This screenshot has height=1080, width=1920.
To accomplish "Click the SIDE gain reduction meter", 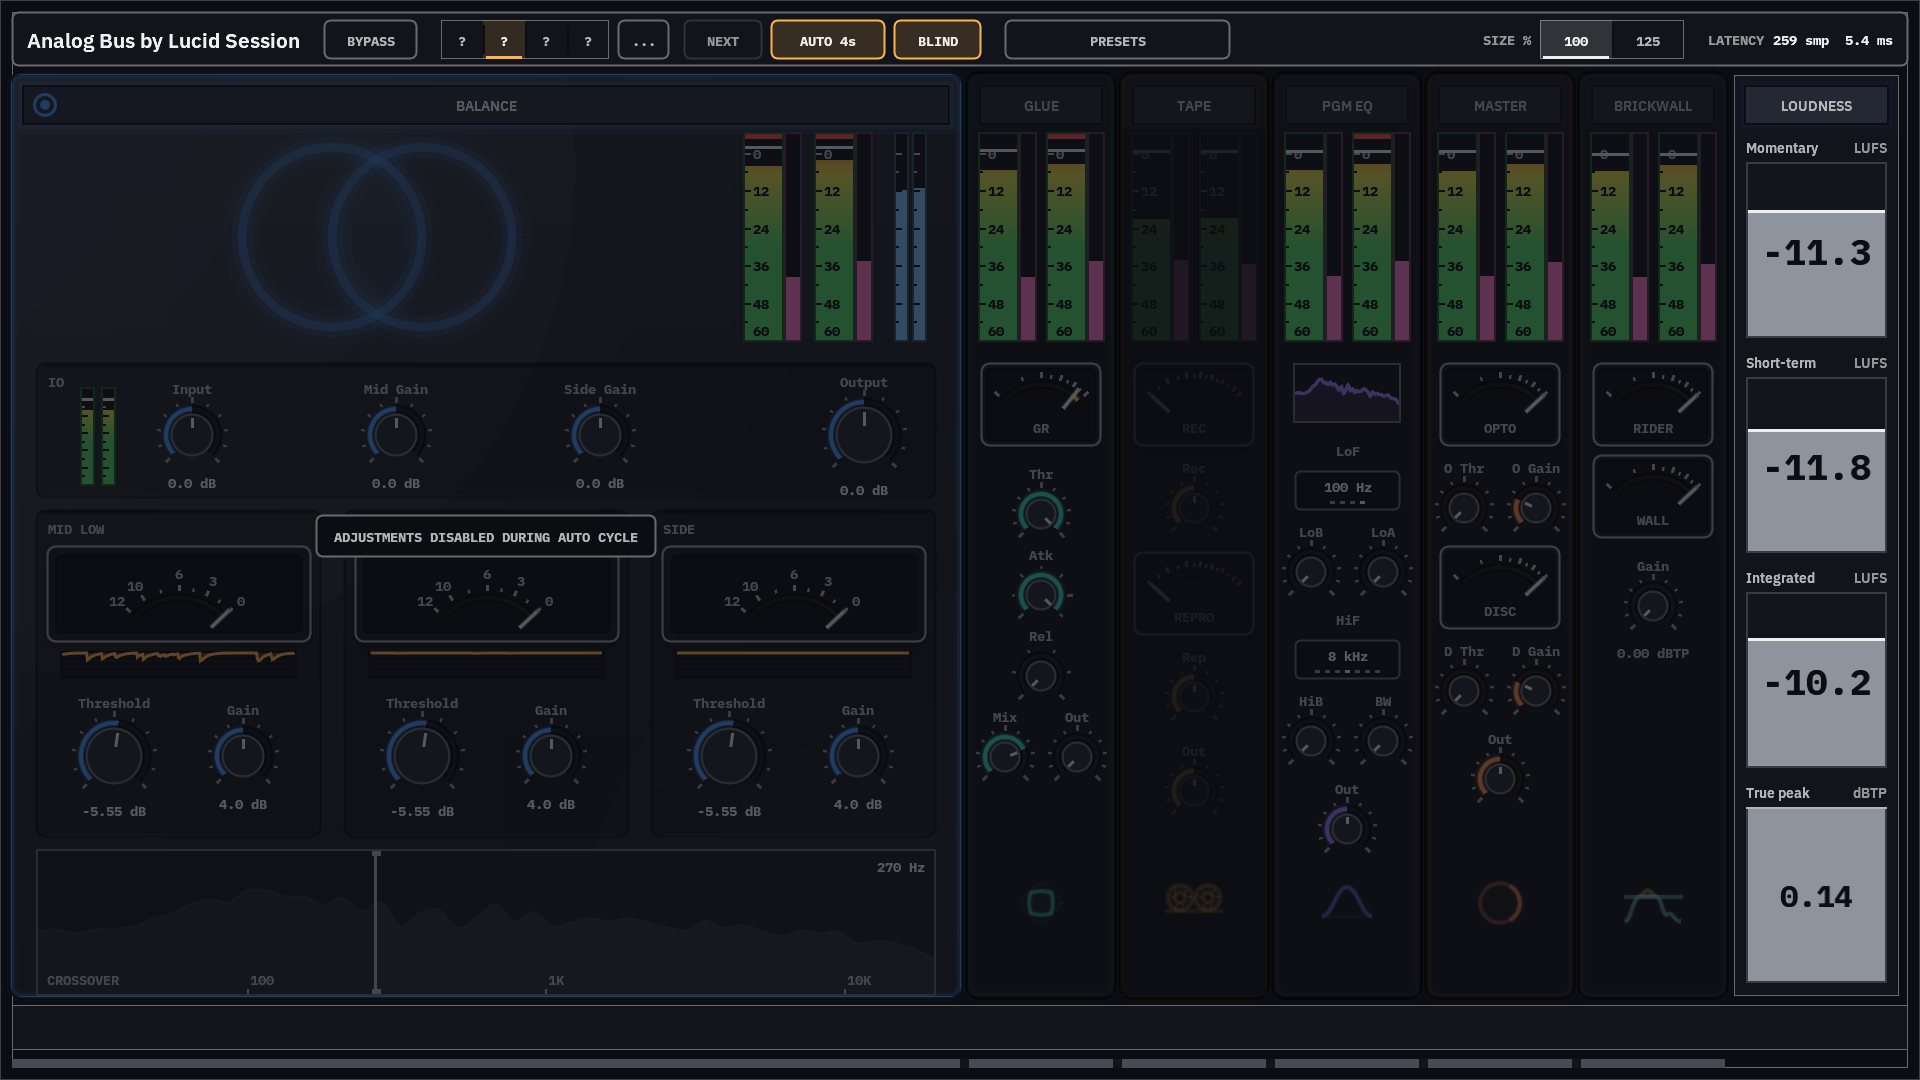I will (794, 594).
